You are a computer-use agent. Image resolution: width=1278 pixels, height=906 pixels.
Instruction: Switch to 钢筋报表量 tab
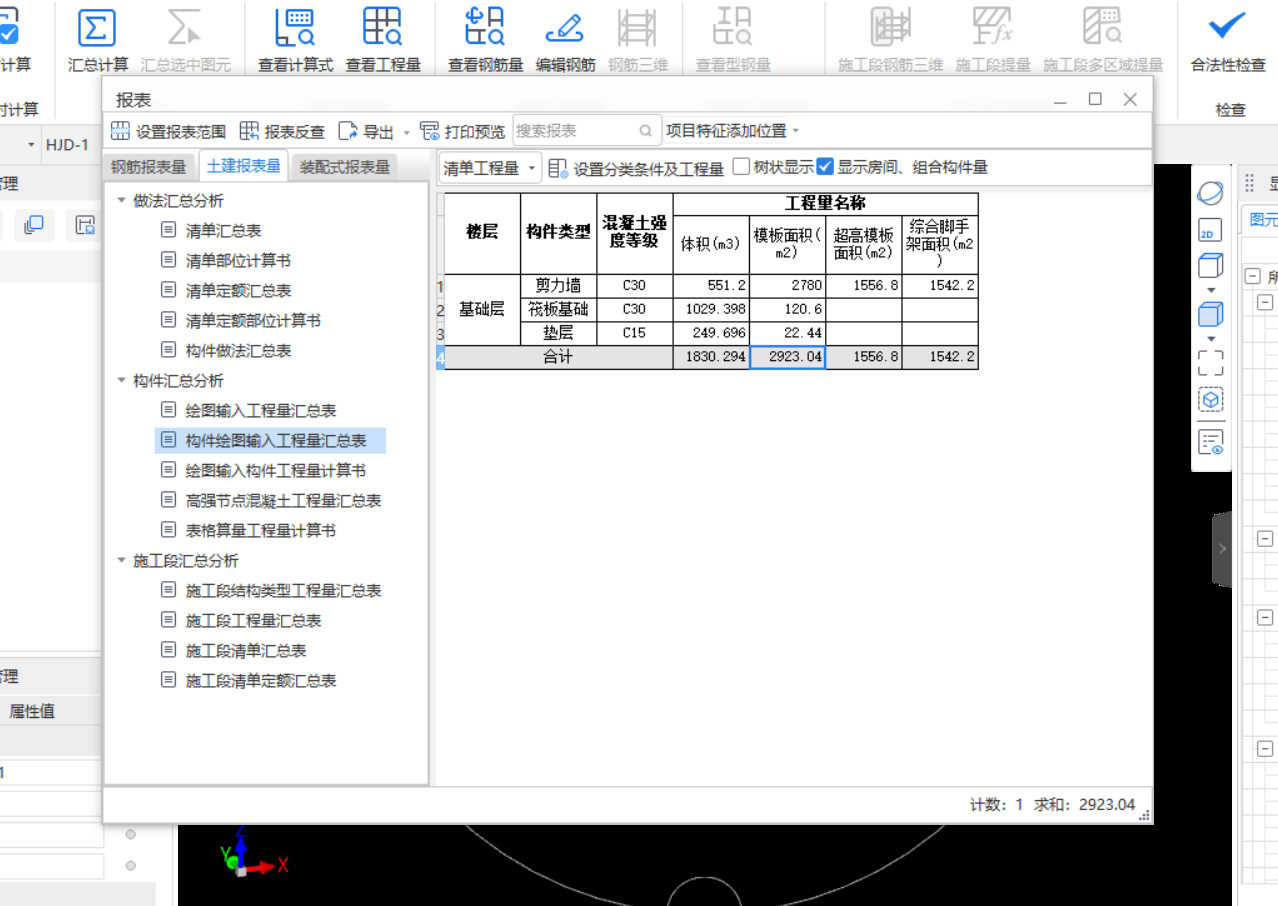click(149, 167)
